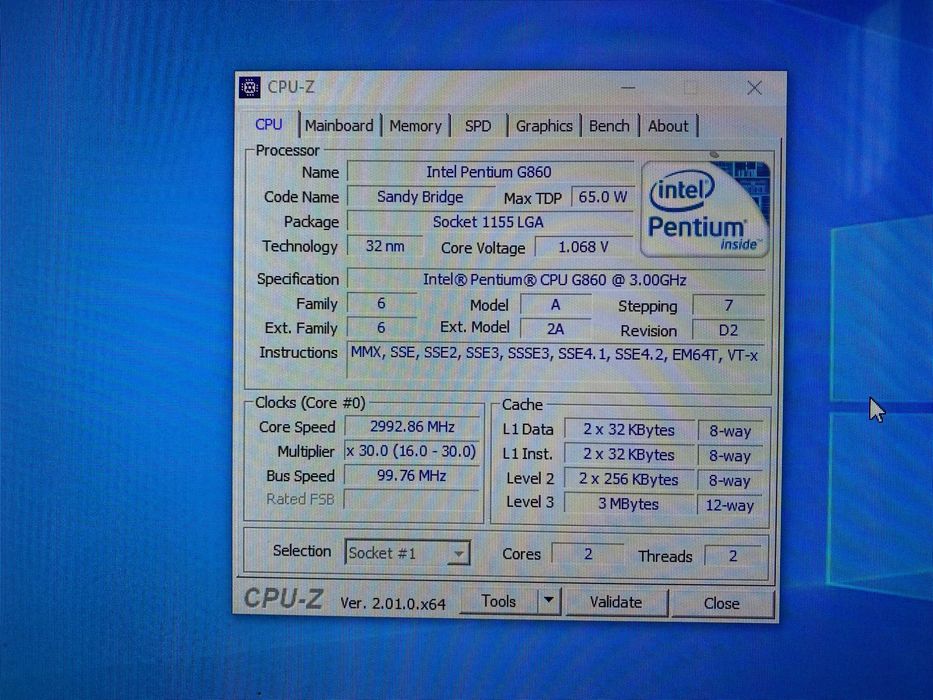Viewport: 933px width, 700px height.
Task: Click the Ext. Family value 6
Action: [381, 327]
